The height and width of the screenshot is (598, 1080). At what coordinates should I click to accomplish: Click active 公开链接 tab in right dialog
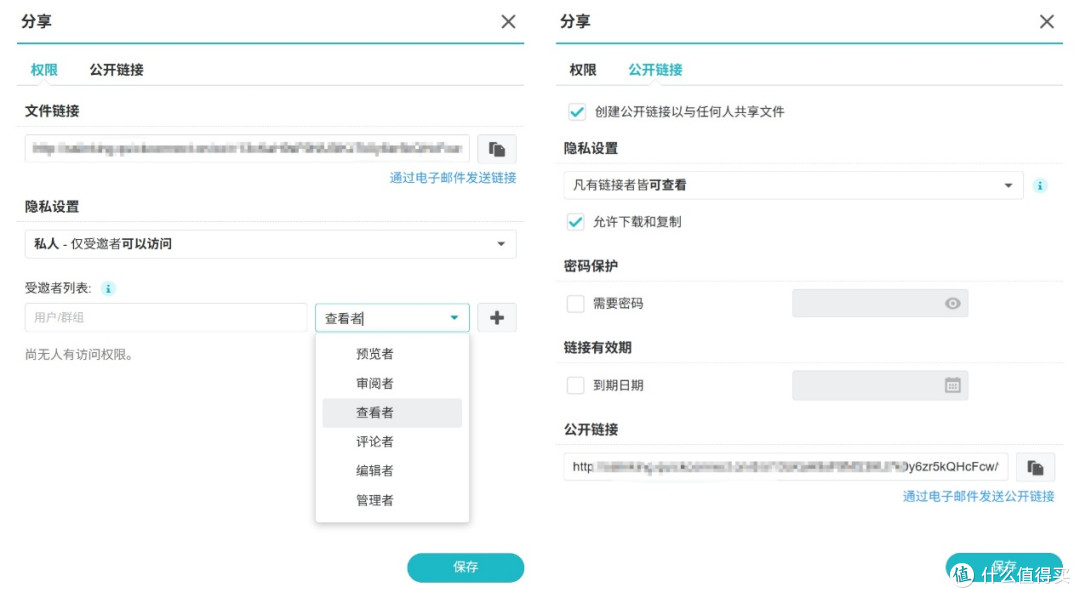(655, 70)
